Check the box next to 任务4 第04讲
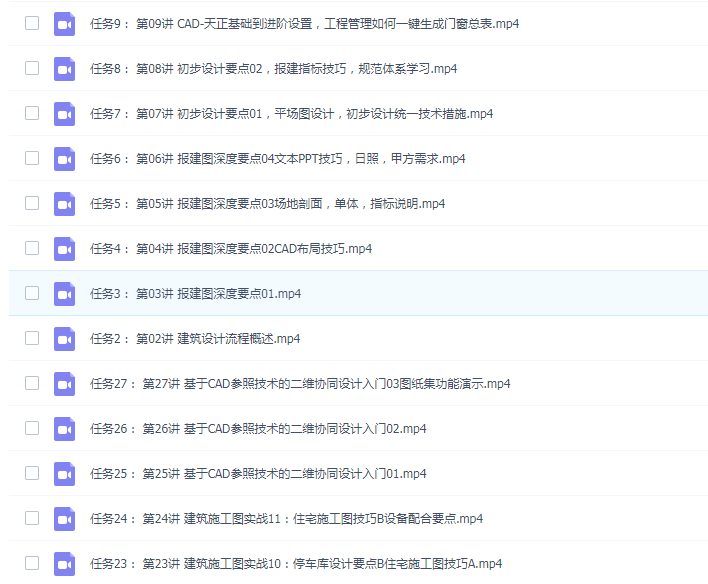The image size is (708, 584). coord(32,248)
